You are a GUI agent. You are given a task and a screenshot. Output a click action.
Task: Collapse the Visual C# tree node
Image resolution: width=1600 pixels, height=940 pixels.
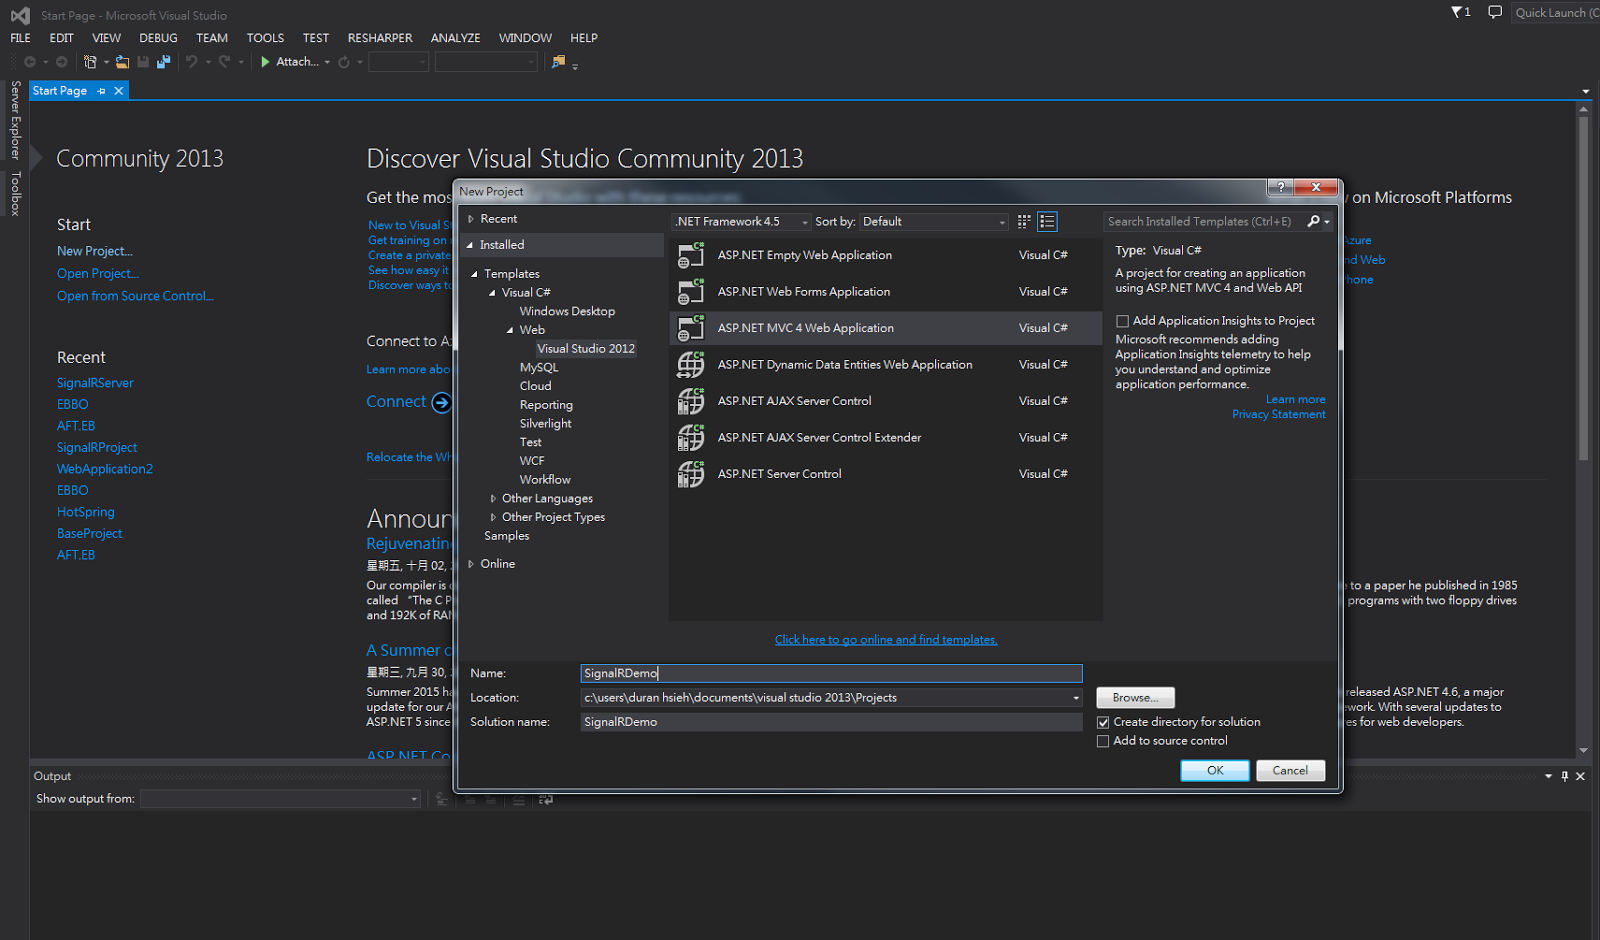[x=492, y=293]
